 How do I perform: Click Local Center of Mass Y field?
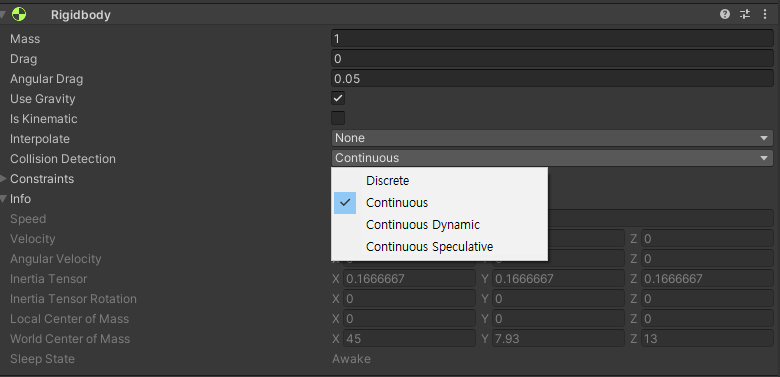[x=558, y=318]
